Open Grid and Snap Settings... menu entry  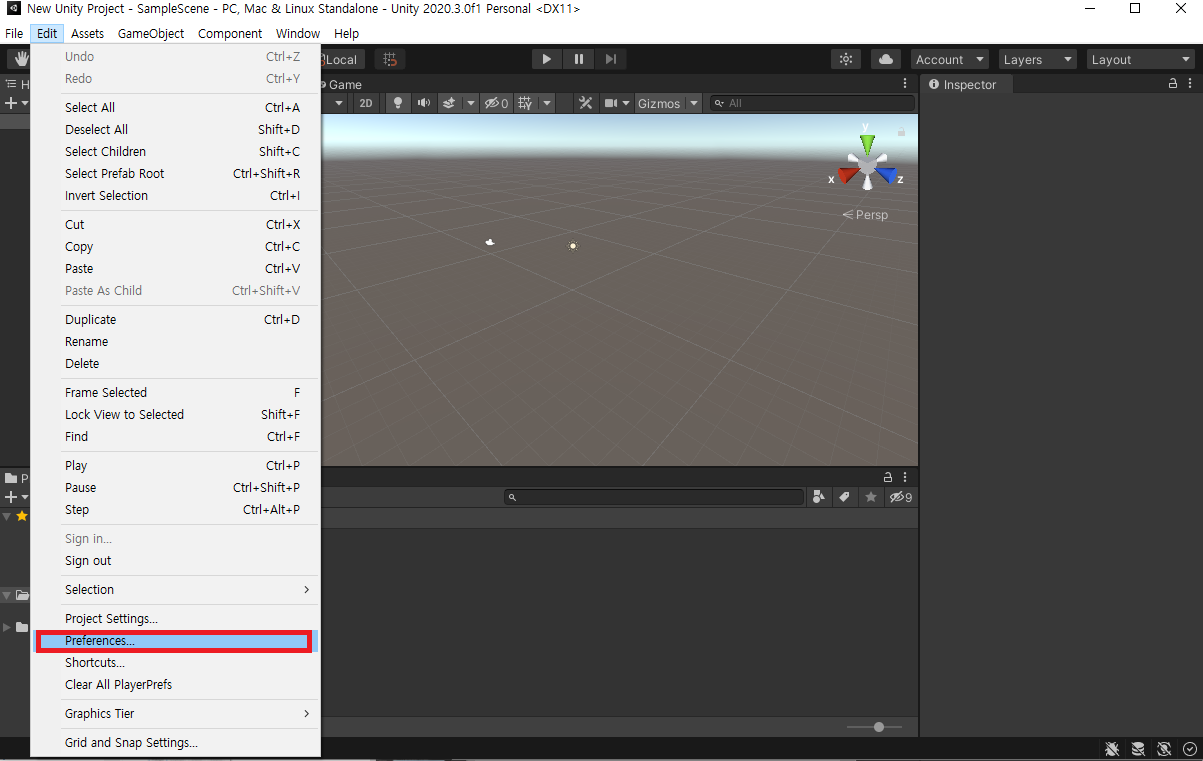click(x=174, y=743)
